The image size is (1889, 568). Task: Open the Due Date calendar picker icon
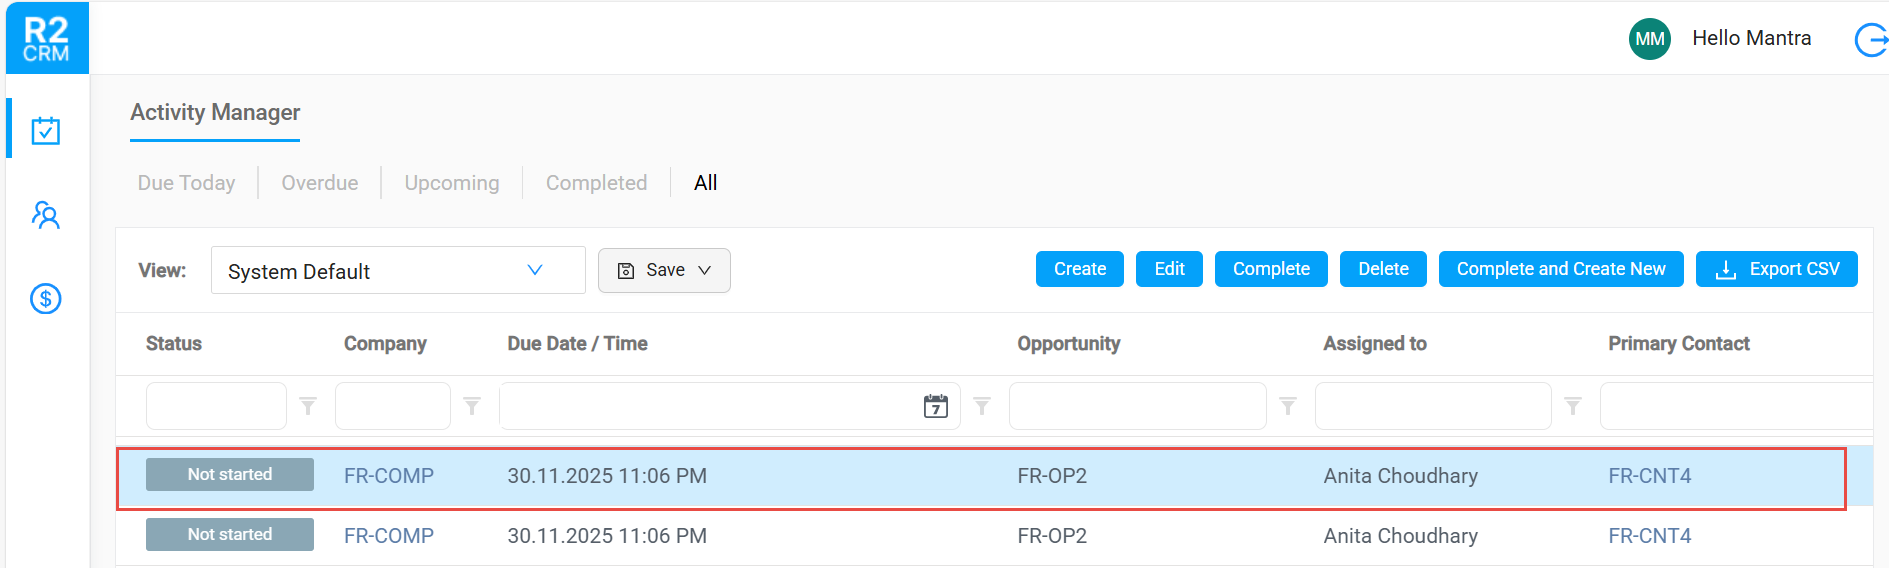[x=936, y=406]
